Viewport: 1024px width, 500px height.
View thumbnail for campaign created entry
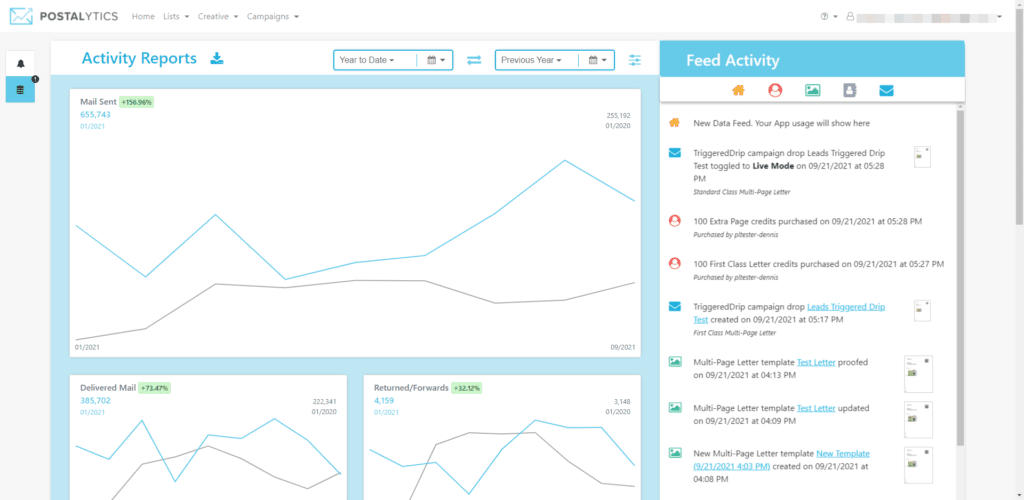tap(922, 311)
